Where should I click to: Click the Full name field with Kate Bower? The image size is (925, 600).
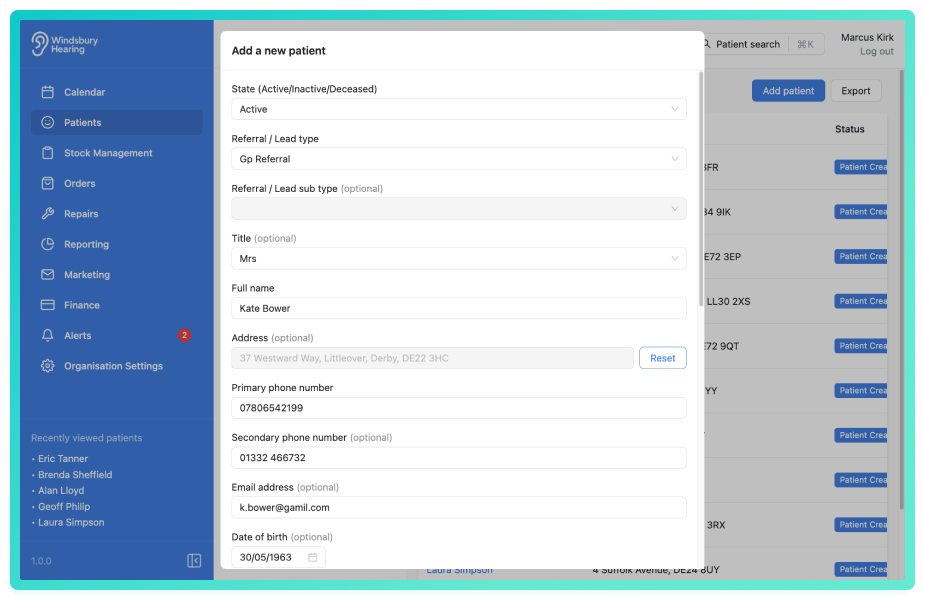pos(458,308)
